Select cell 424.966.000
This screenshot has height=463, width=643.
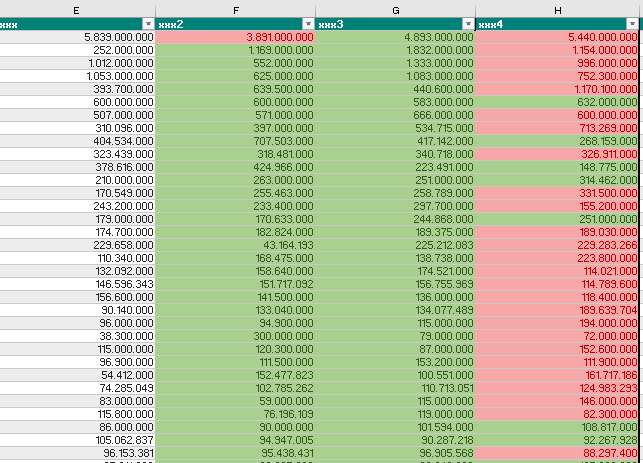pyautogui.click(x=235, y=167)
